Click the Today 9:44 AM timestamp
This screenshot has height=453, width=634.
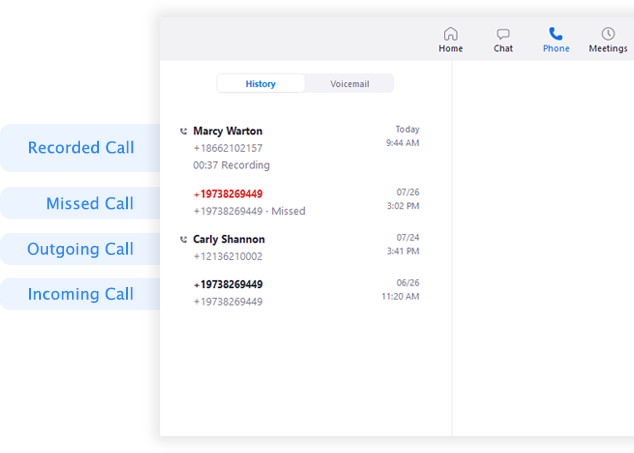(x=403, y=136)
